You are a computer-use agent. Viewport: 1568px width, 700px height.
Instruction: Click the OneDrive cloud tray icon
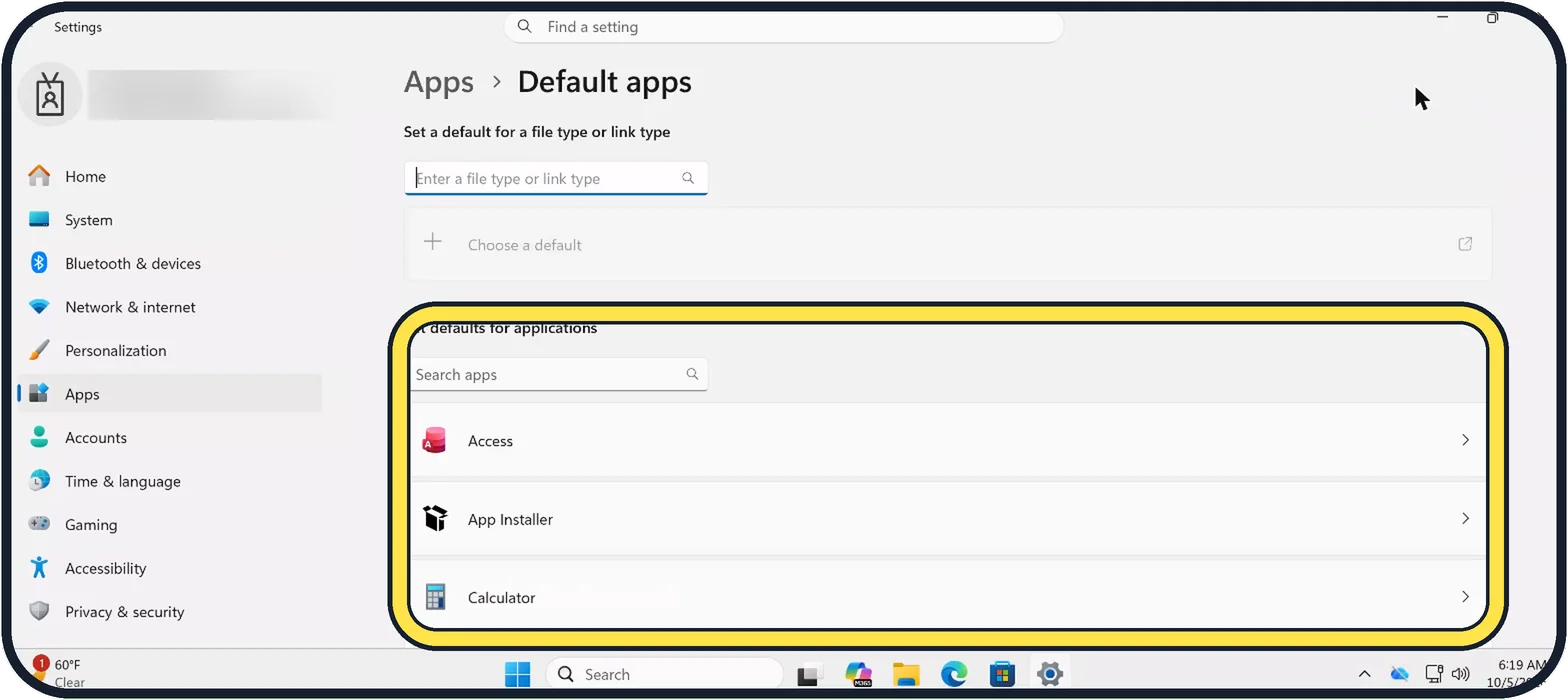pyautogui.click(x=1400, y=674)
